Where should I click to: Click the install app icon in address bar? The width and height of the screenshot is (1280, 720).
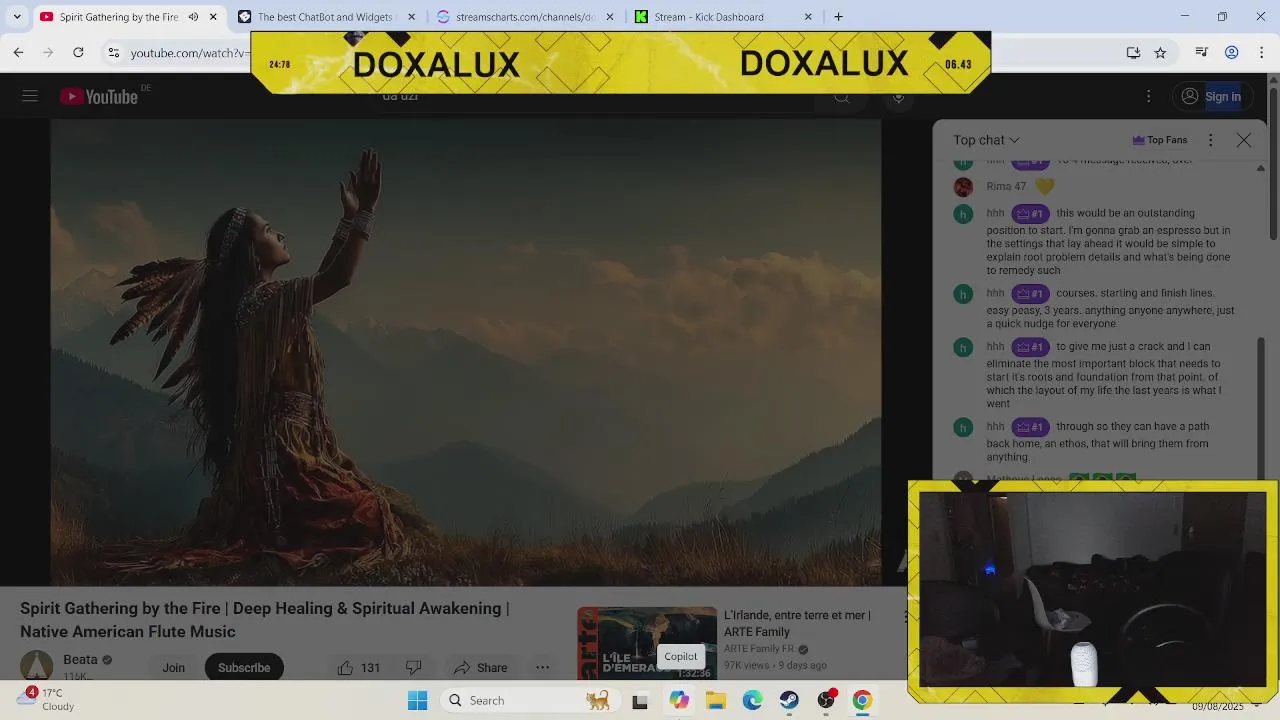click(1133, 52)
